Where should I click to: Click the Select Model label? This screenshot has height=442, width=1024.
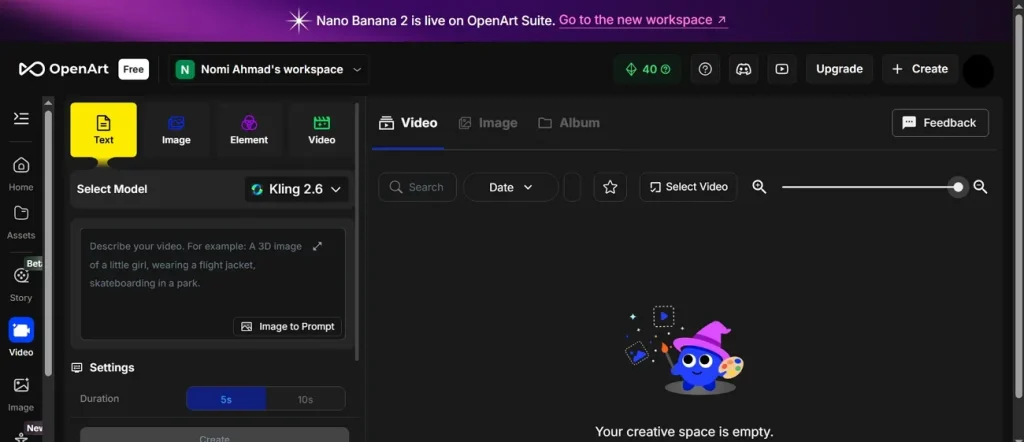pos(112,189)
